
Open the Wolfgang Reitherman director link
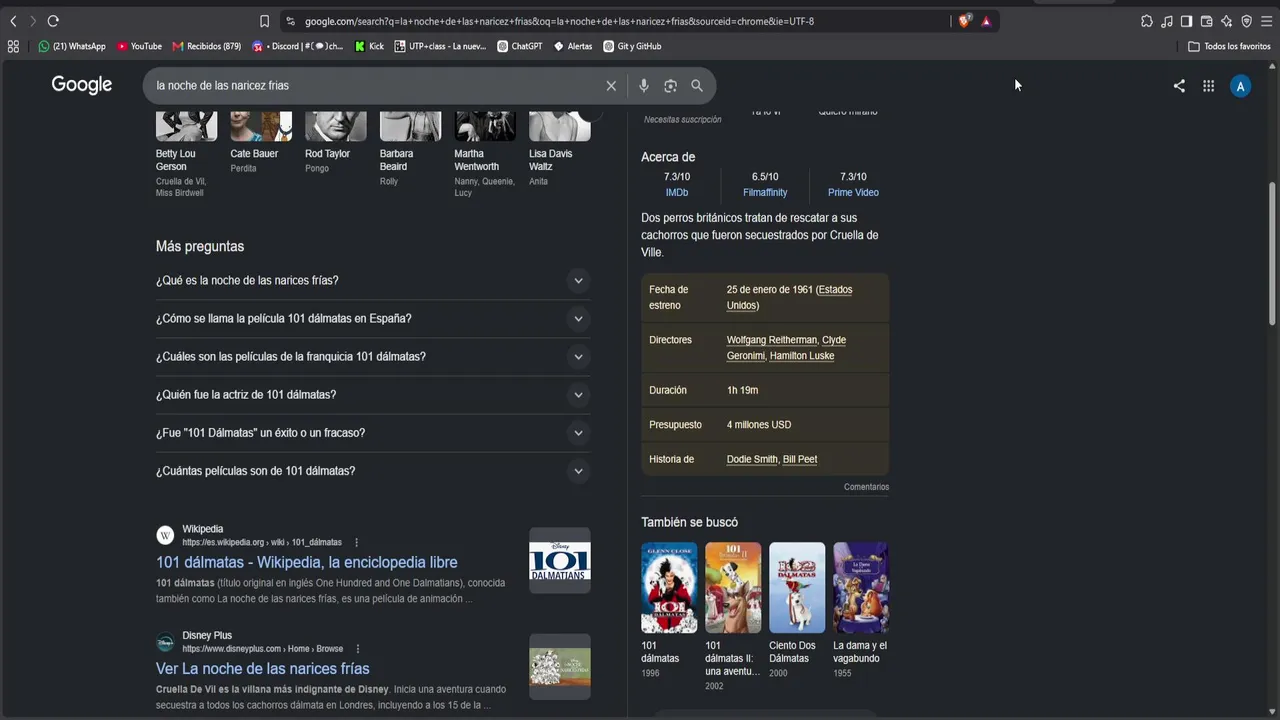click(x=771, y=340)
